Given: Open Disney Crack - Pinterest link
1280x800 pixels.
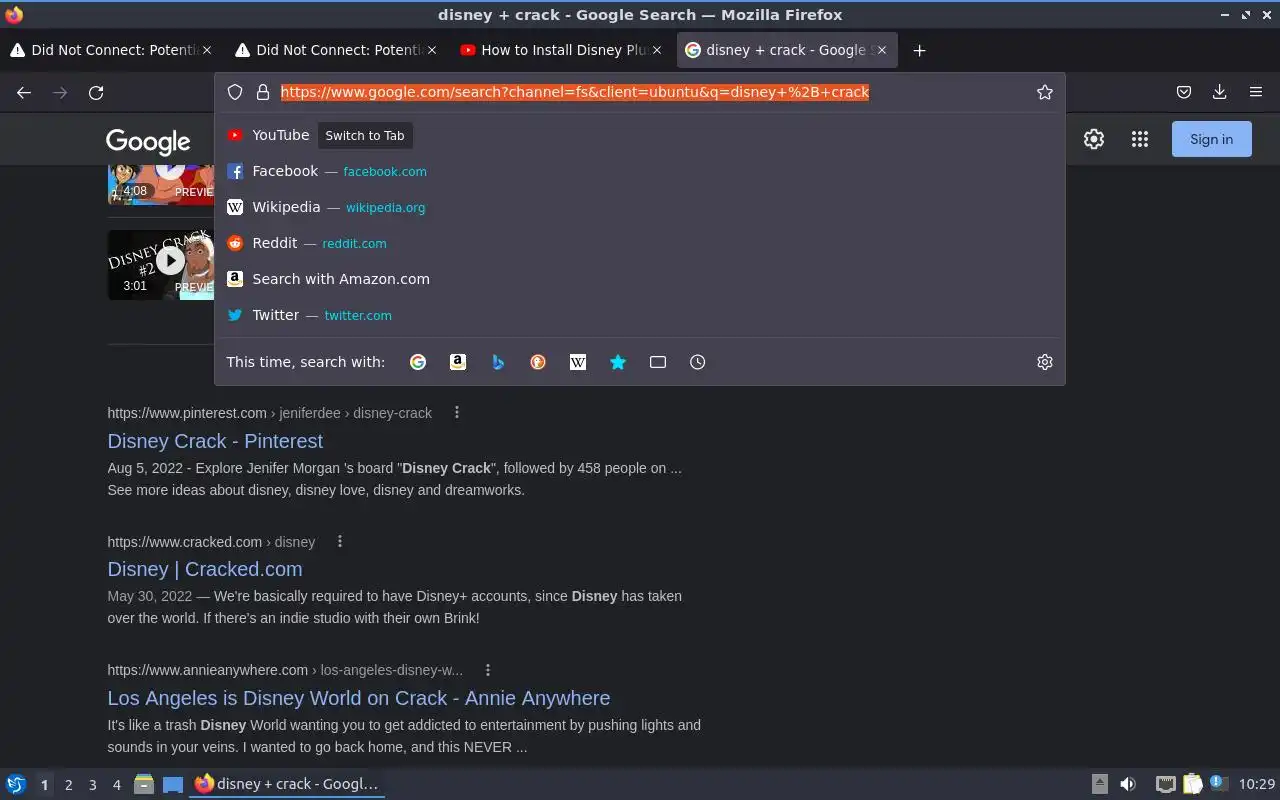Looking at the screenshot, I should click(x=215, y=441).
